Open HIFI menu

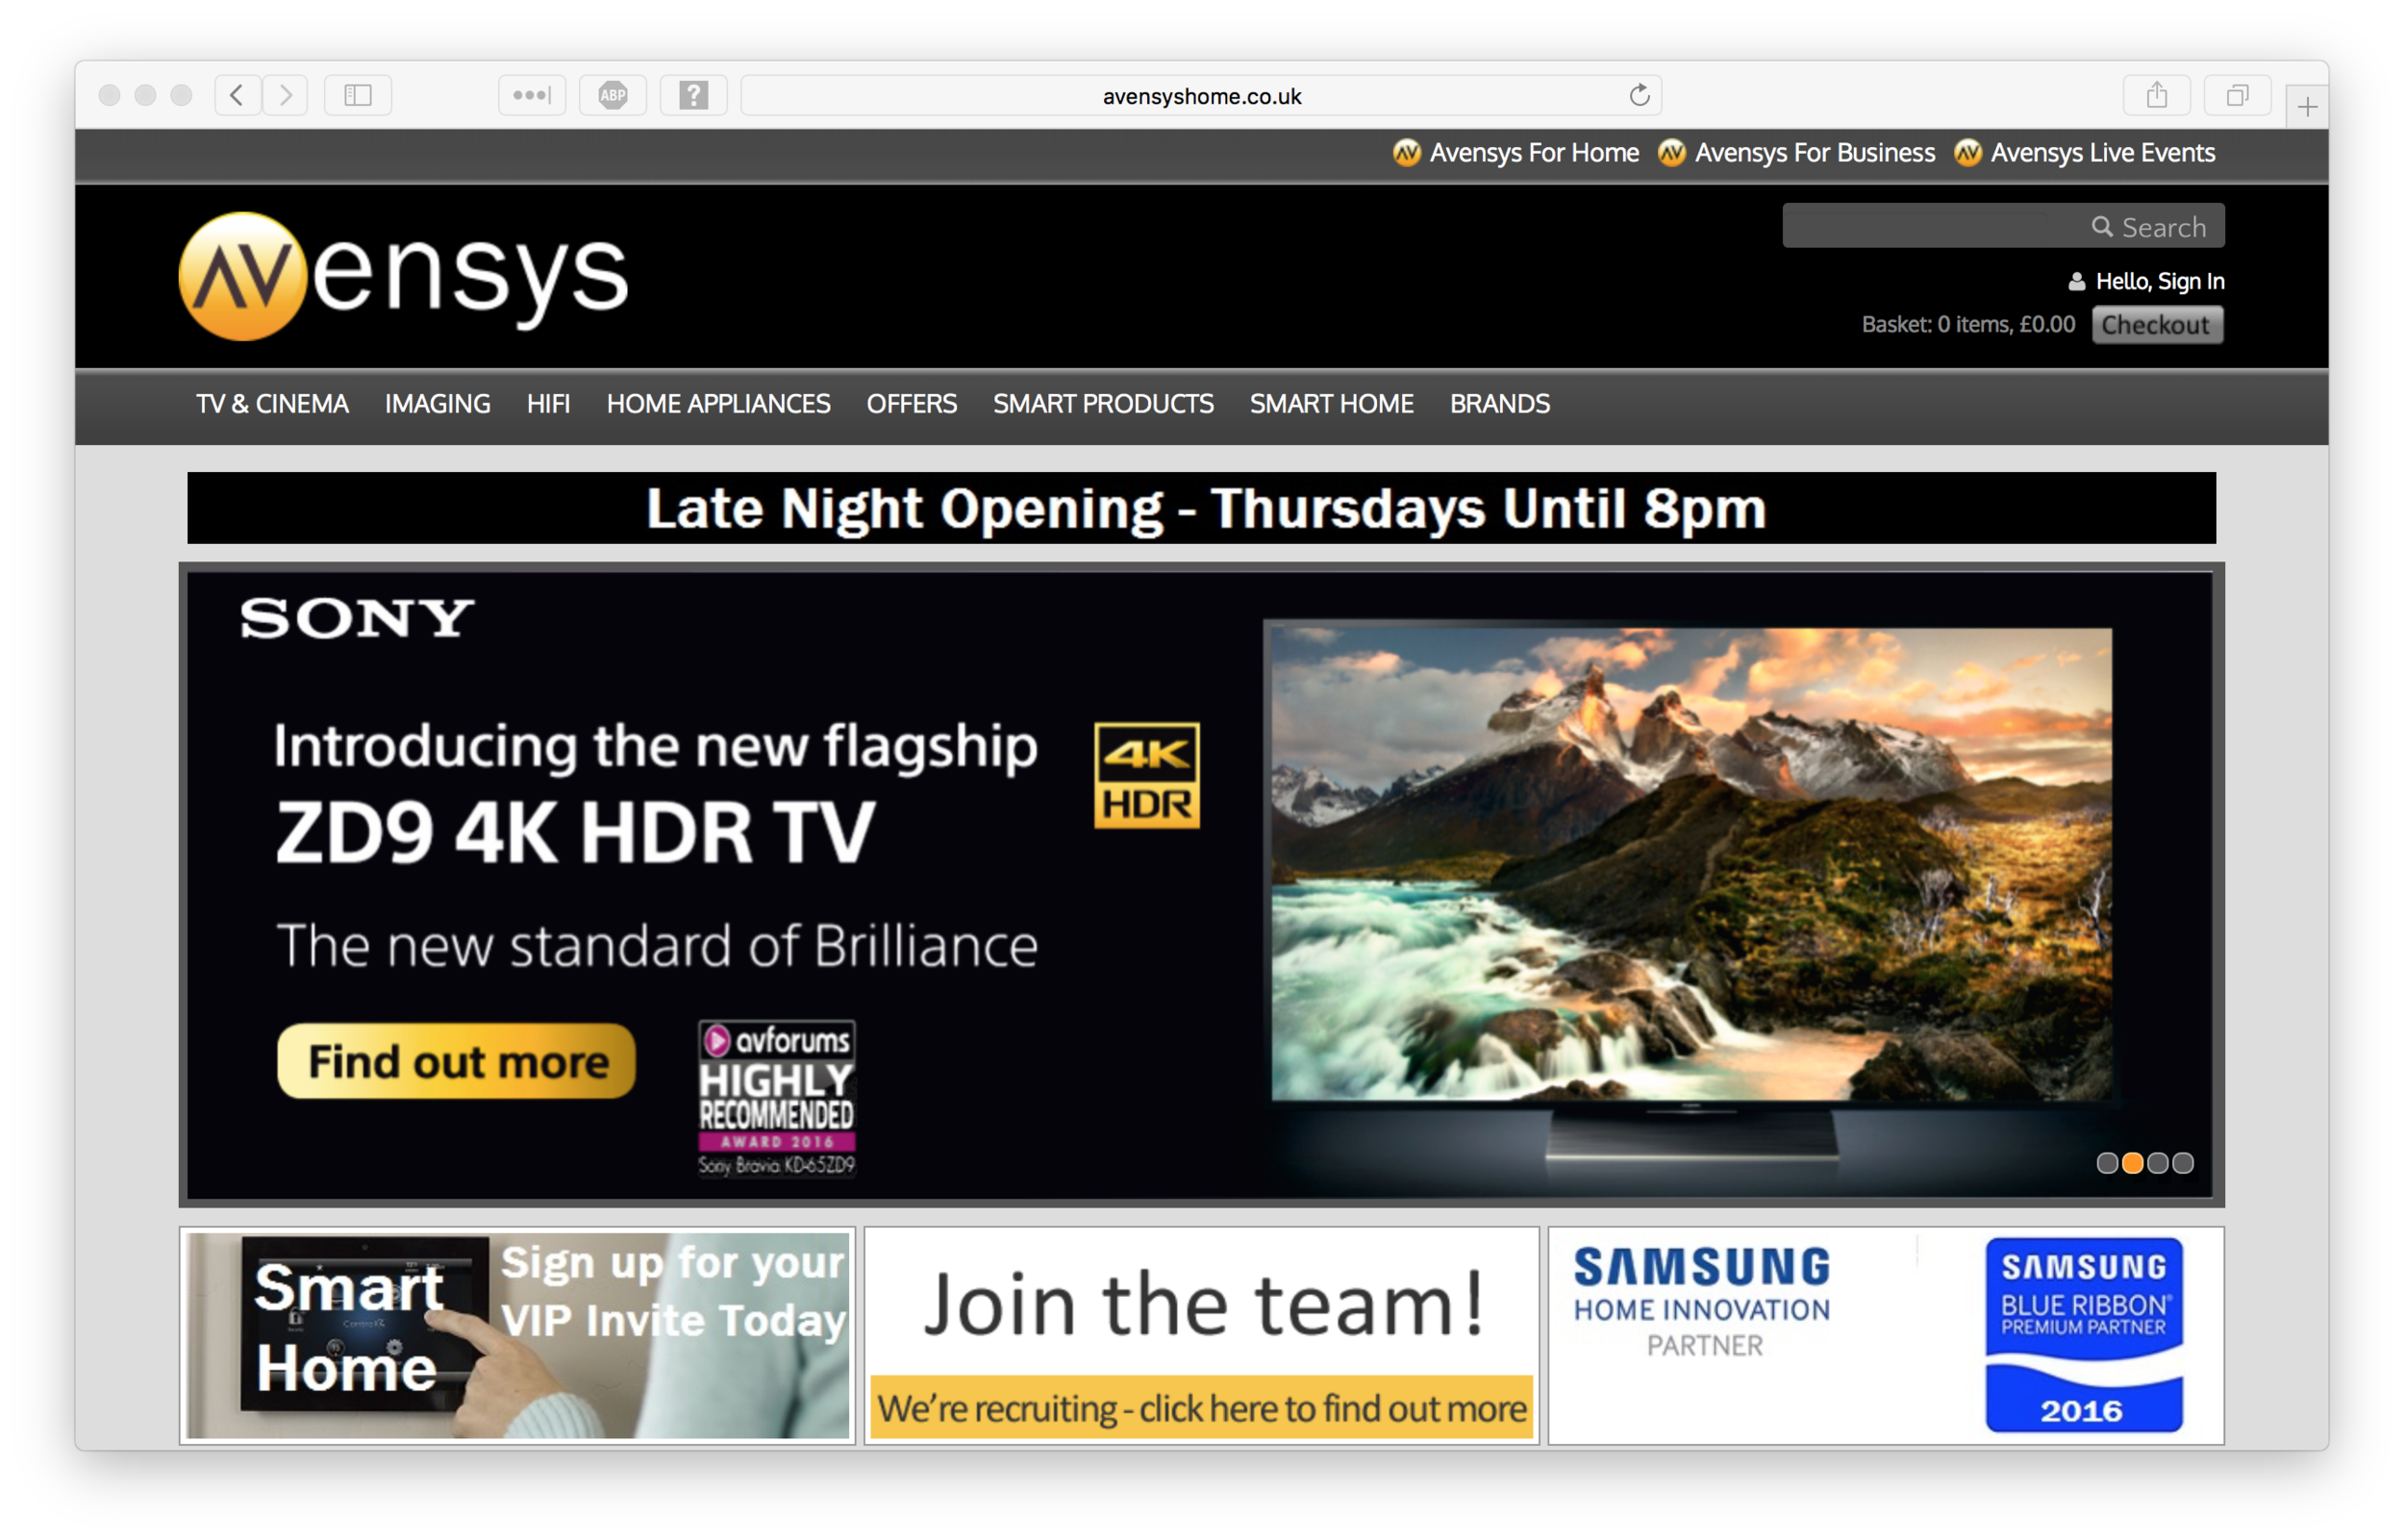pos(548,404)
